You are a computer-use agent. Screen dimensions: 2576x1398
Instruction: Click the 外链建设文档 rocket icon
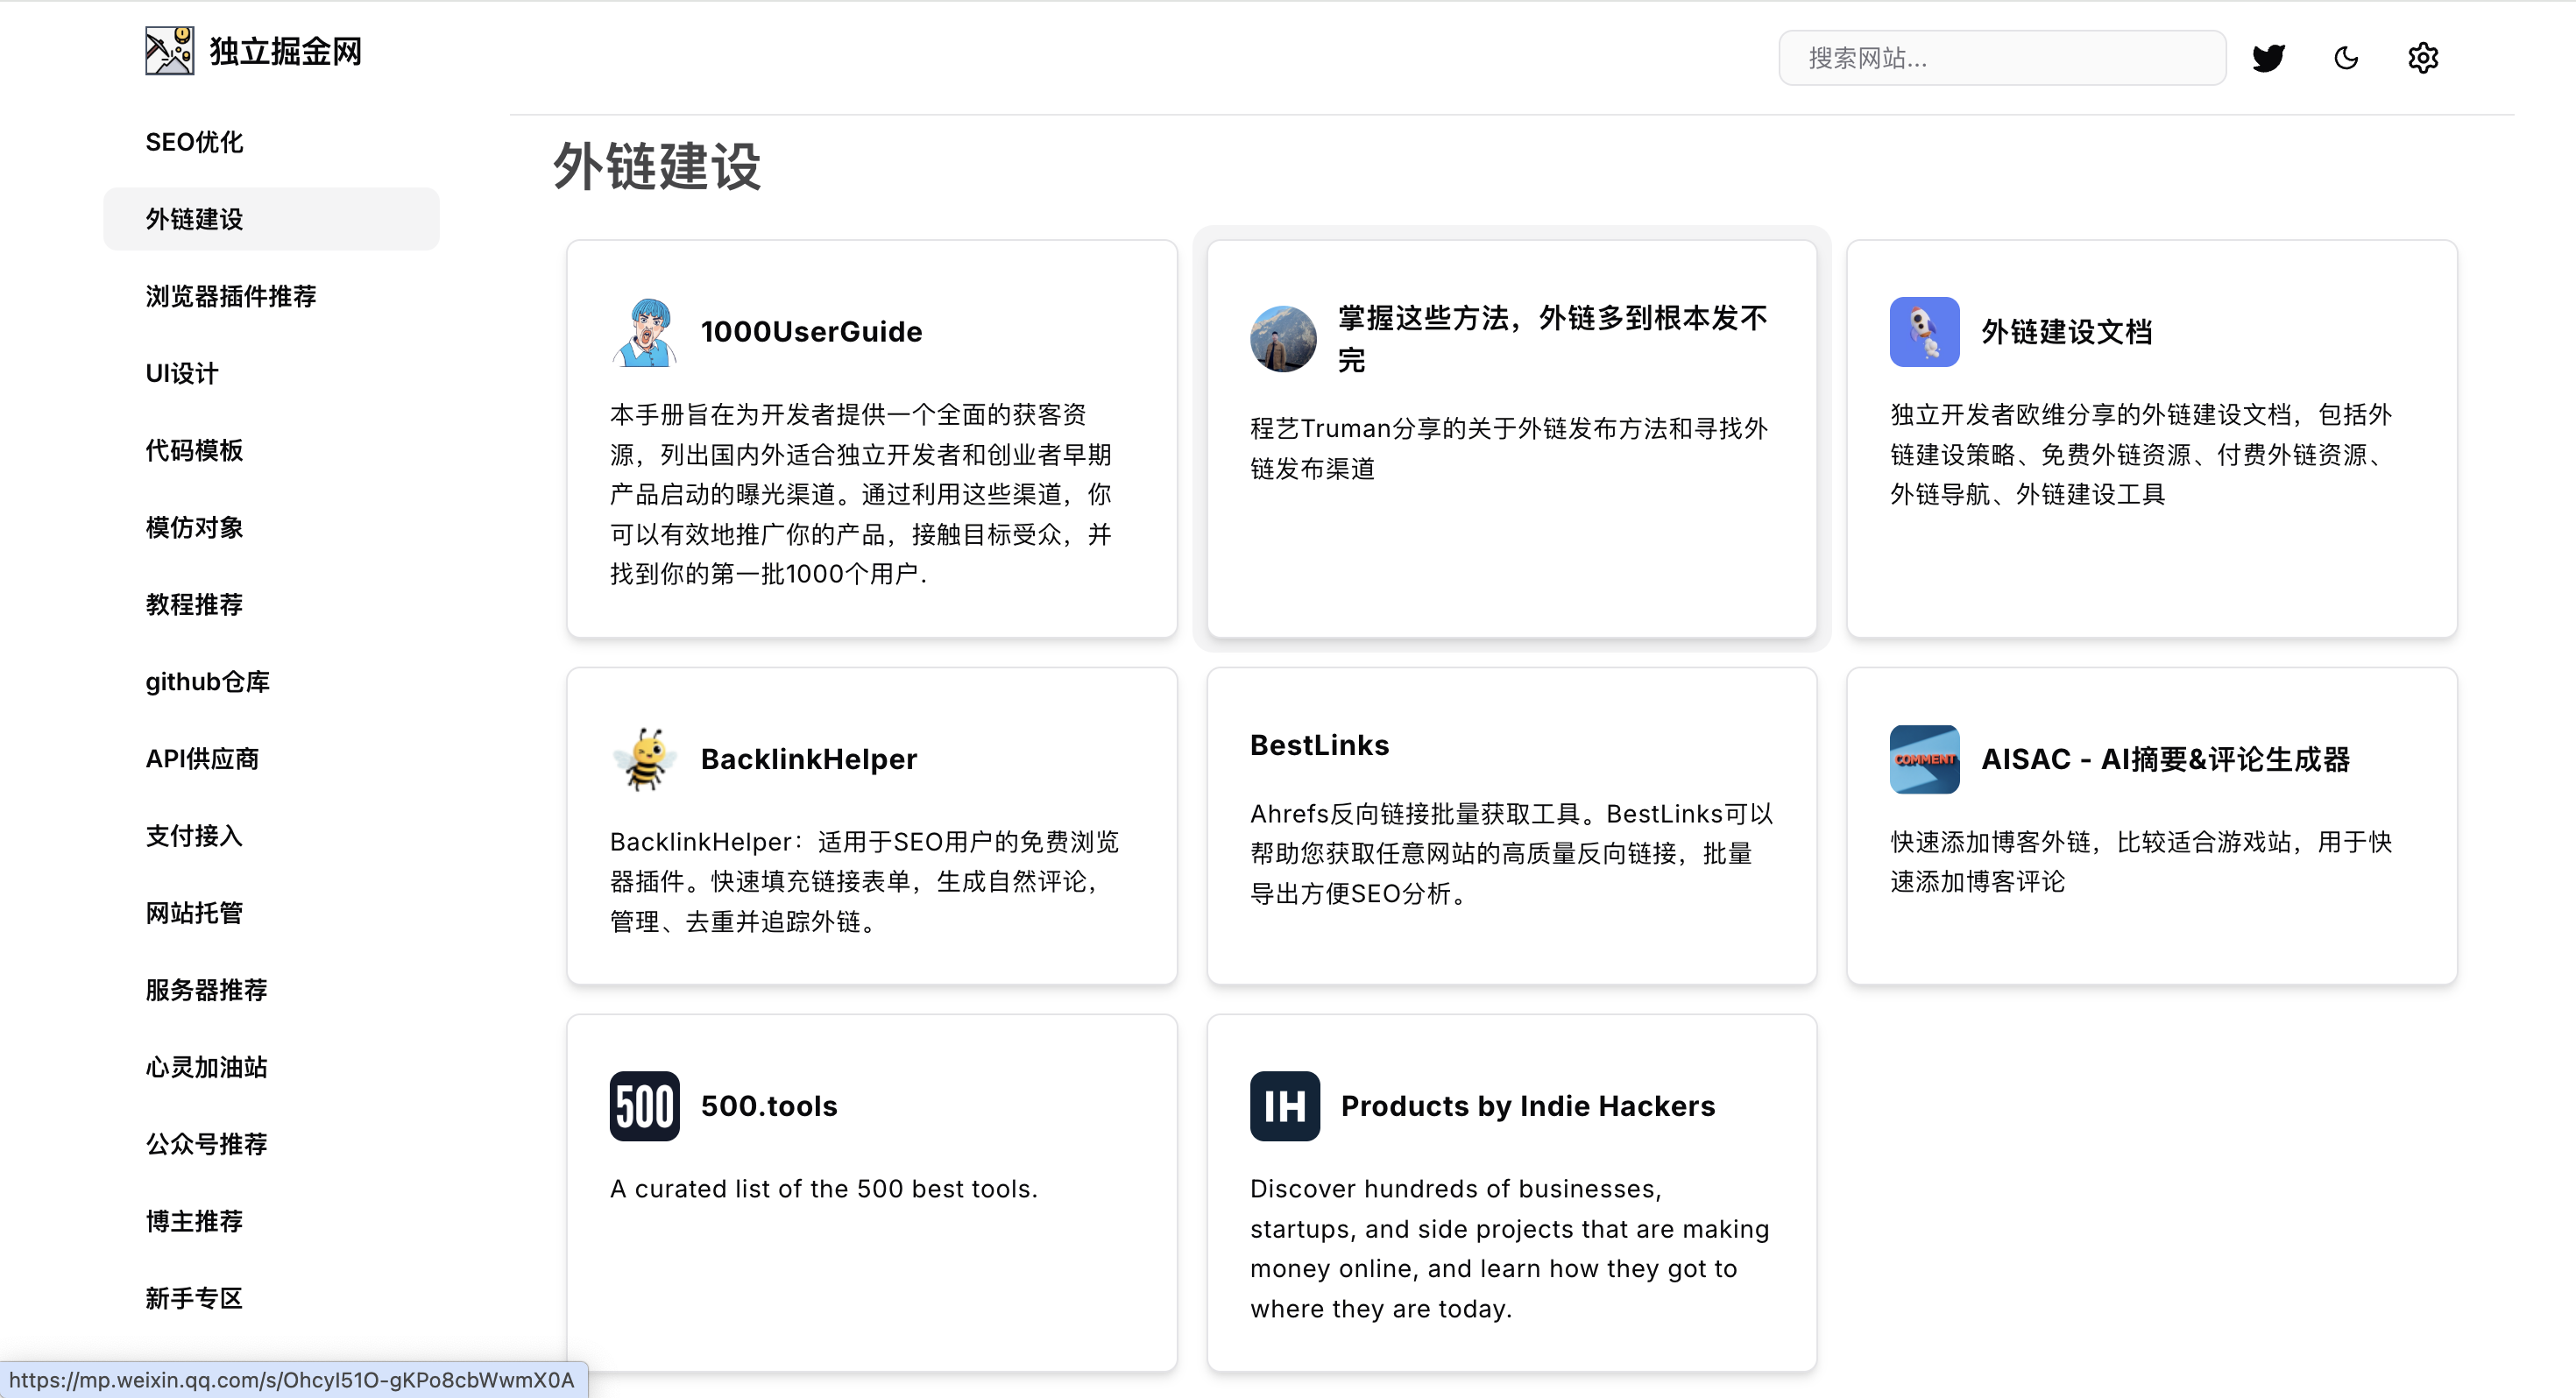(1924, 332)
